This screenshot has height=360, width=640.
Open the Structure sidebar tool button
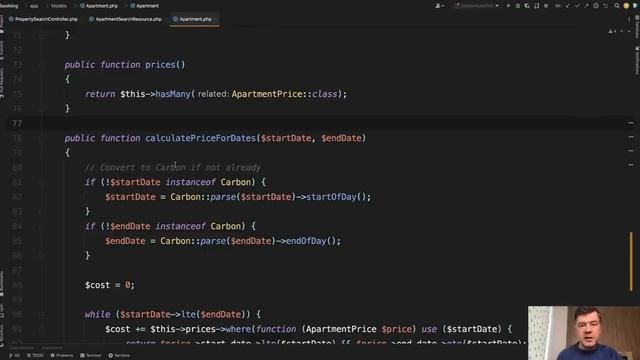[x=2, y=335]
